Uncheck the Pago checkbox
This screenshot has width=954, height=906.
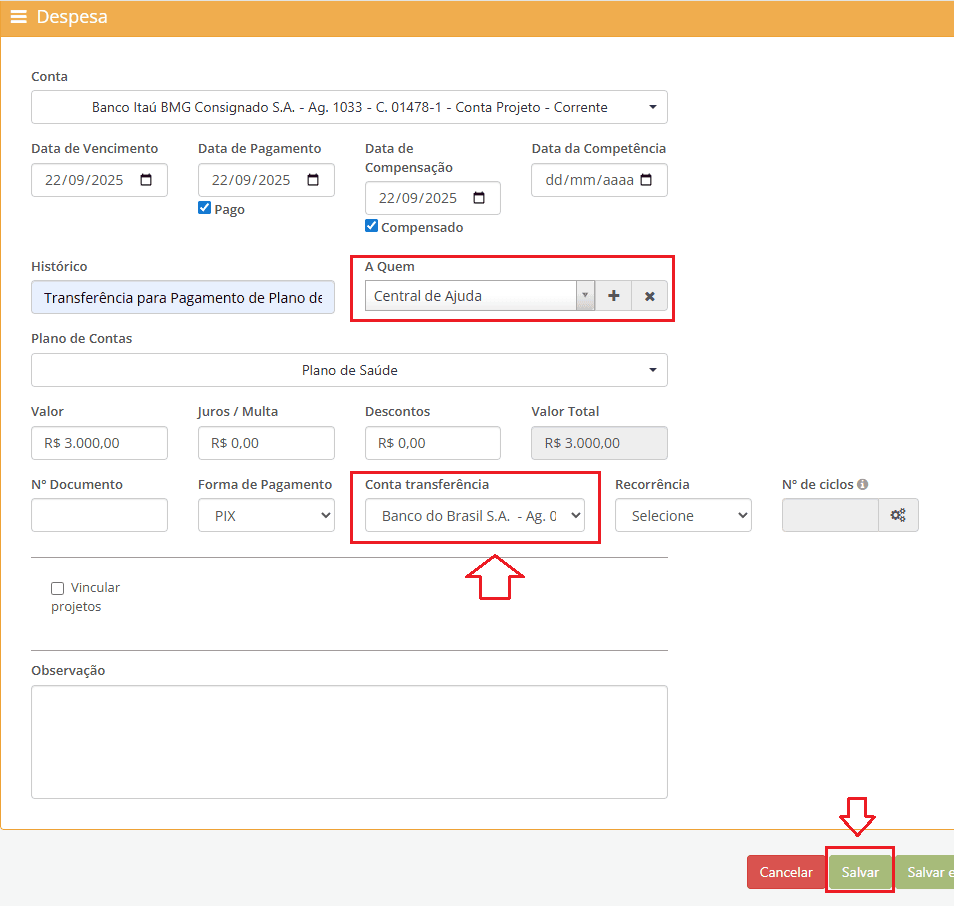click(x=205, y=208)
